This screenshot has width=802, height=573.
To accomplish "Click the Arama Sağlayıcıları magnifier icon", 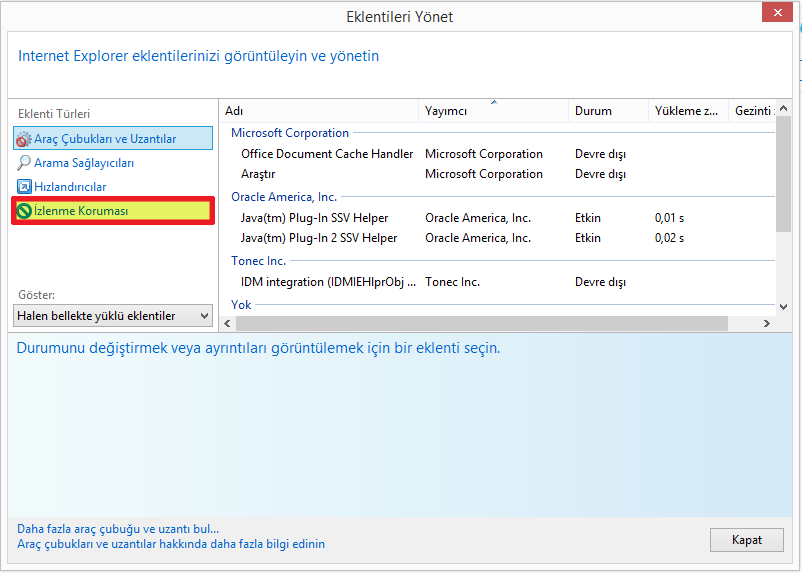I will (x=24, y=163).
